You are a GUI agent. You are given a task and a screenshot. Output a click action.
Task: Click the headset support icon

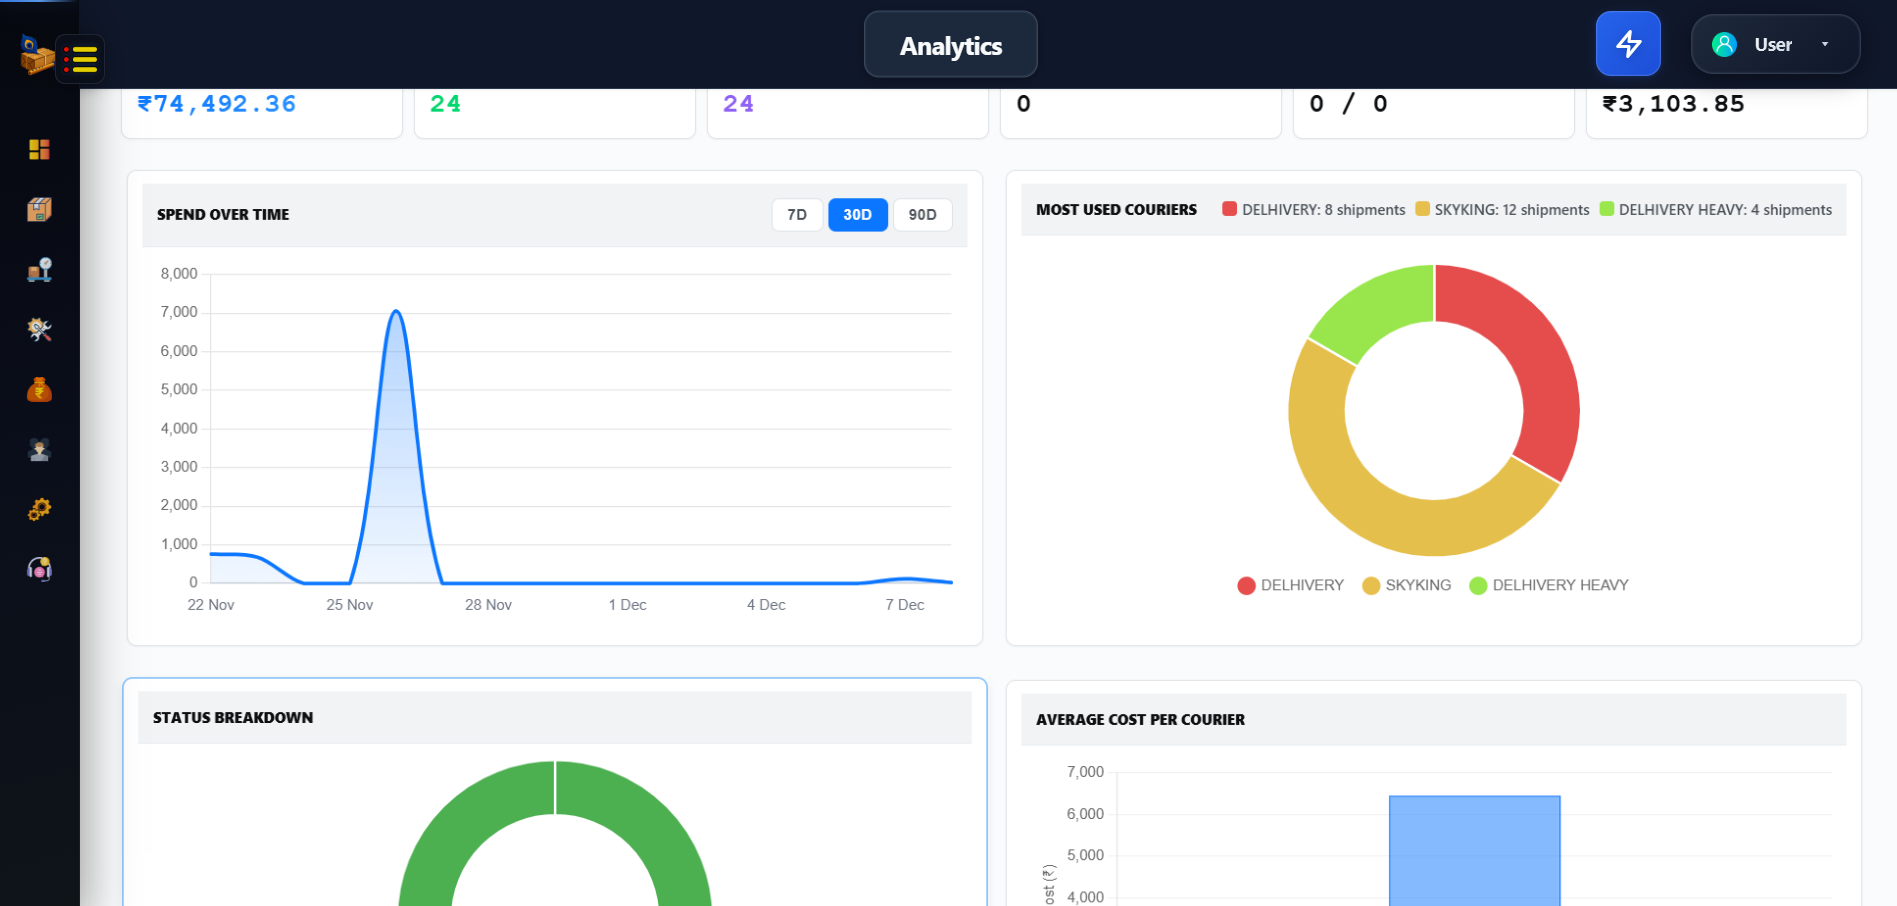coord(39,570)
